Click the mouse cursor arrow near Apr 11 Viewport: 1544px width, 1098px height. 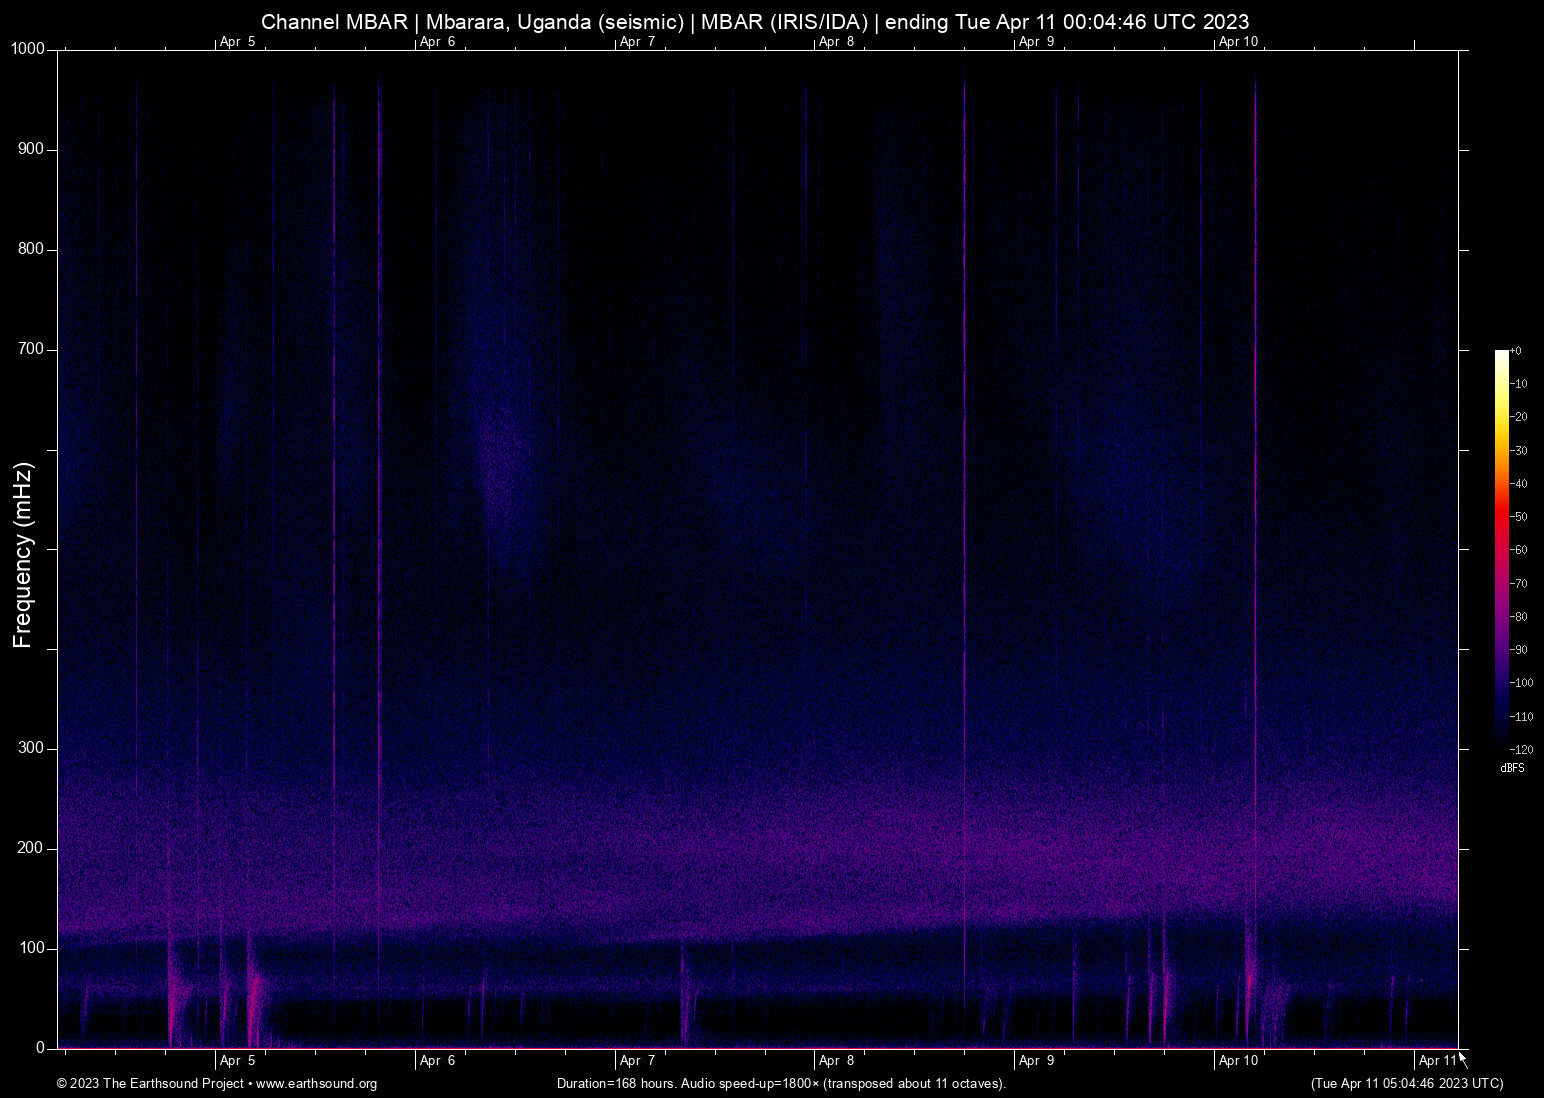click(x=1460, y=1056)
